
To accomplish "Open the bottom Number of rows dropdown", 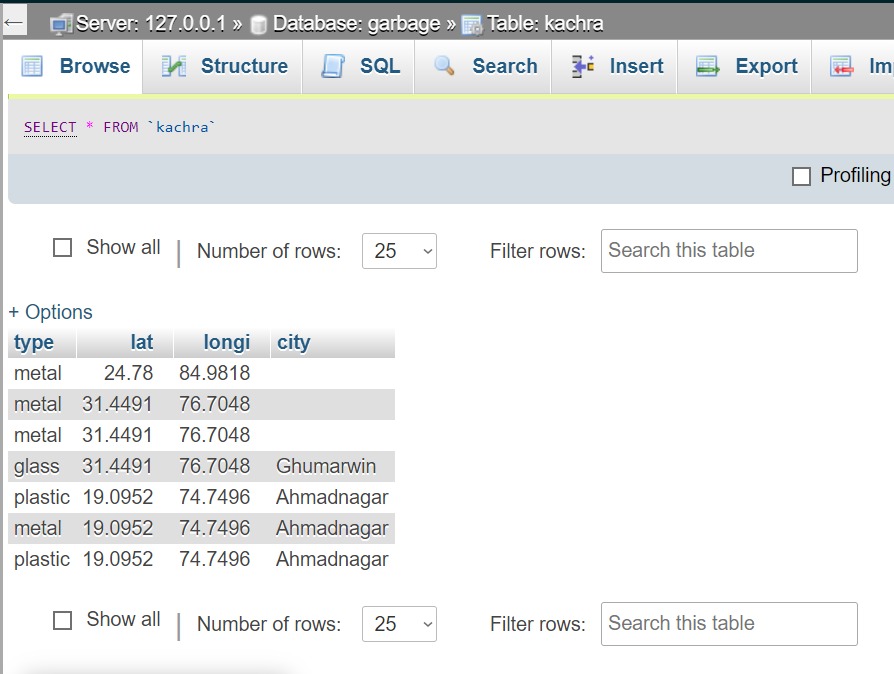I will point(399,624).
